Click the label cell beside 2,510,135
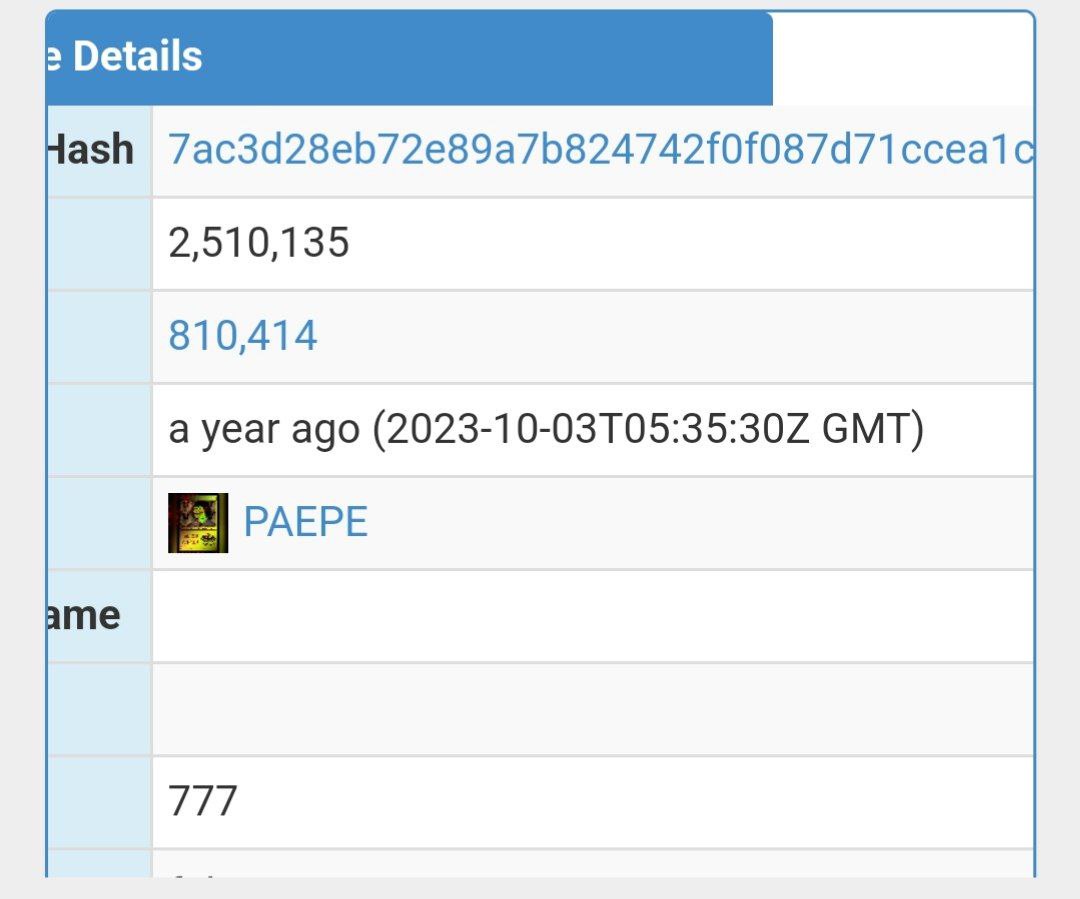The image size is (1080, 899). (x=99, y=243)
